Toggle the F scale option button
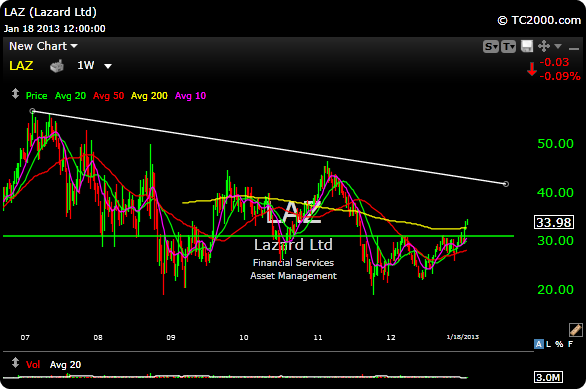The width and height of the screenshot is (586, 389). coord(570,344)
